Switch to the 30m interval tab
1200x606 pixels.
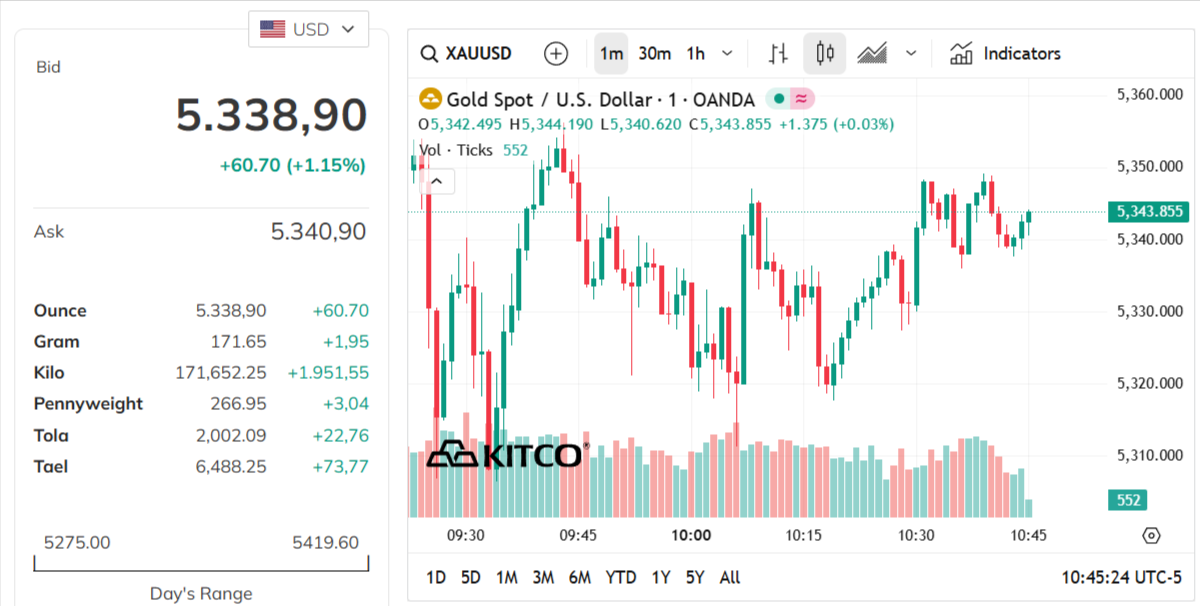tap(654, 53)
